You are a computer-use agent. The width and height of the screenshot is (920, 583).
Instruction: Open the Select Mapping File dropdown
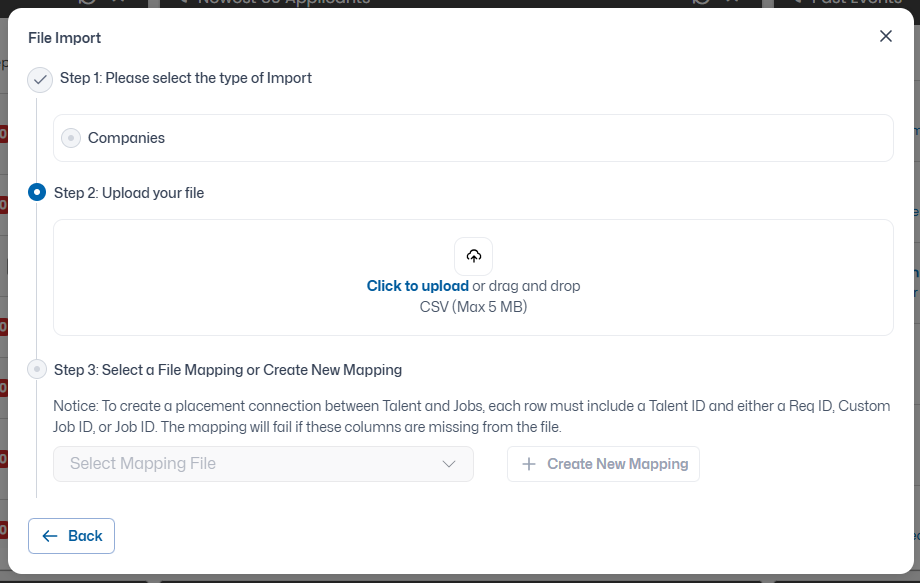coord(263,464)
